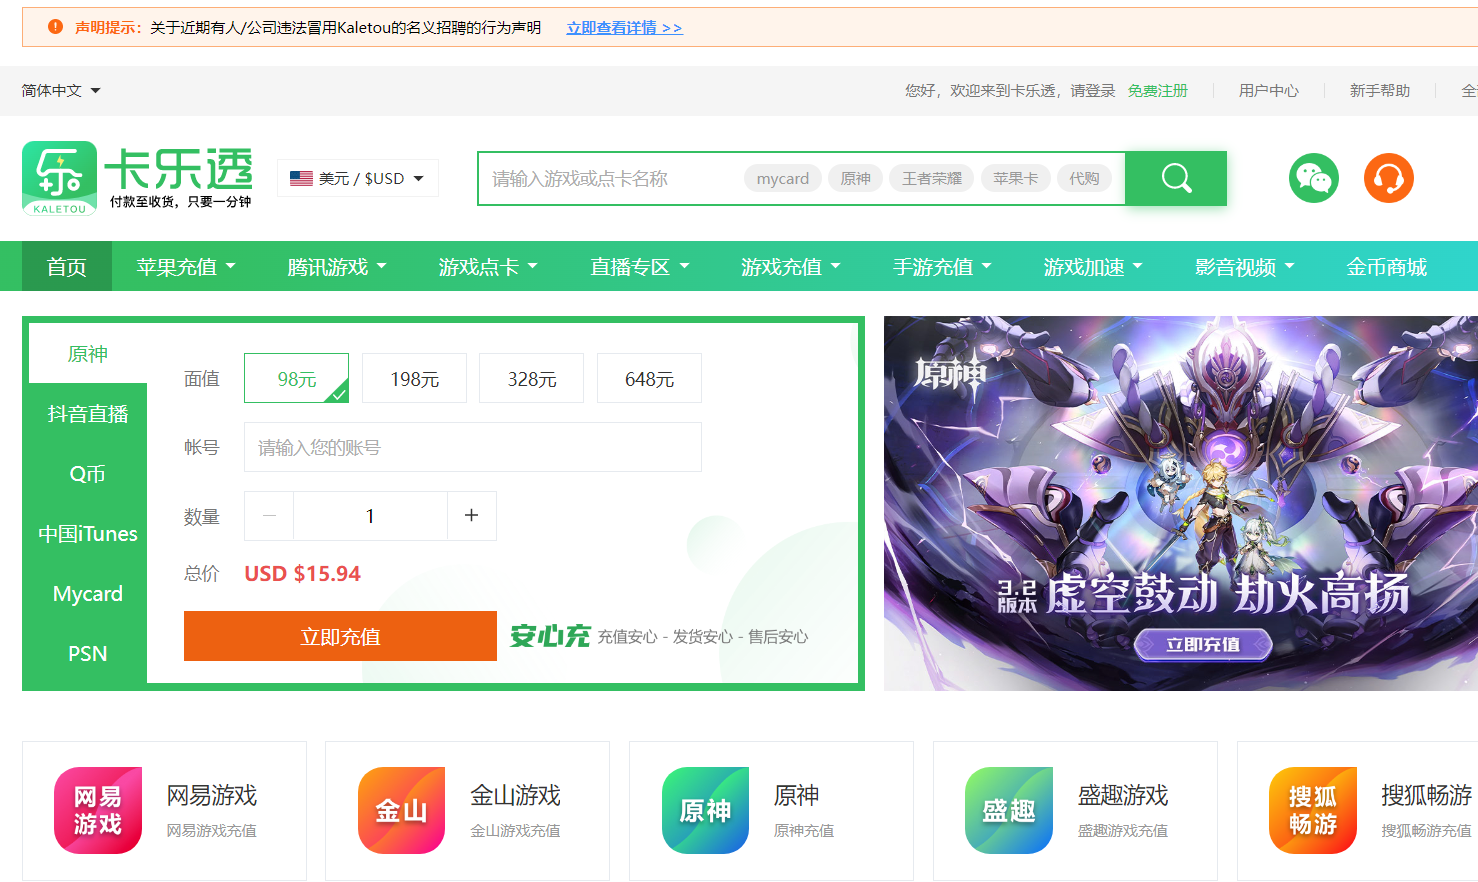Go to the 首页 home tab

67,267
